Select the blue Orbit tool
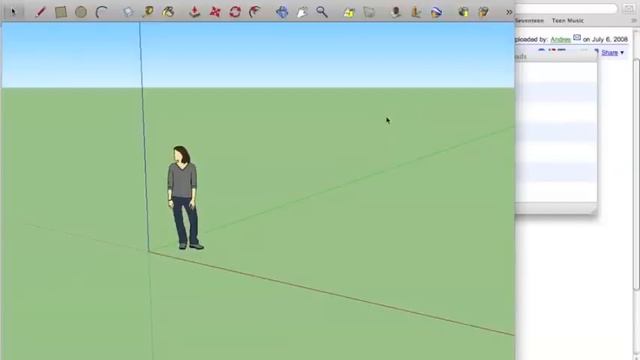The width and height of the screenshot is (640, 360). click(x=282, y=12)
